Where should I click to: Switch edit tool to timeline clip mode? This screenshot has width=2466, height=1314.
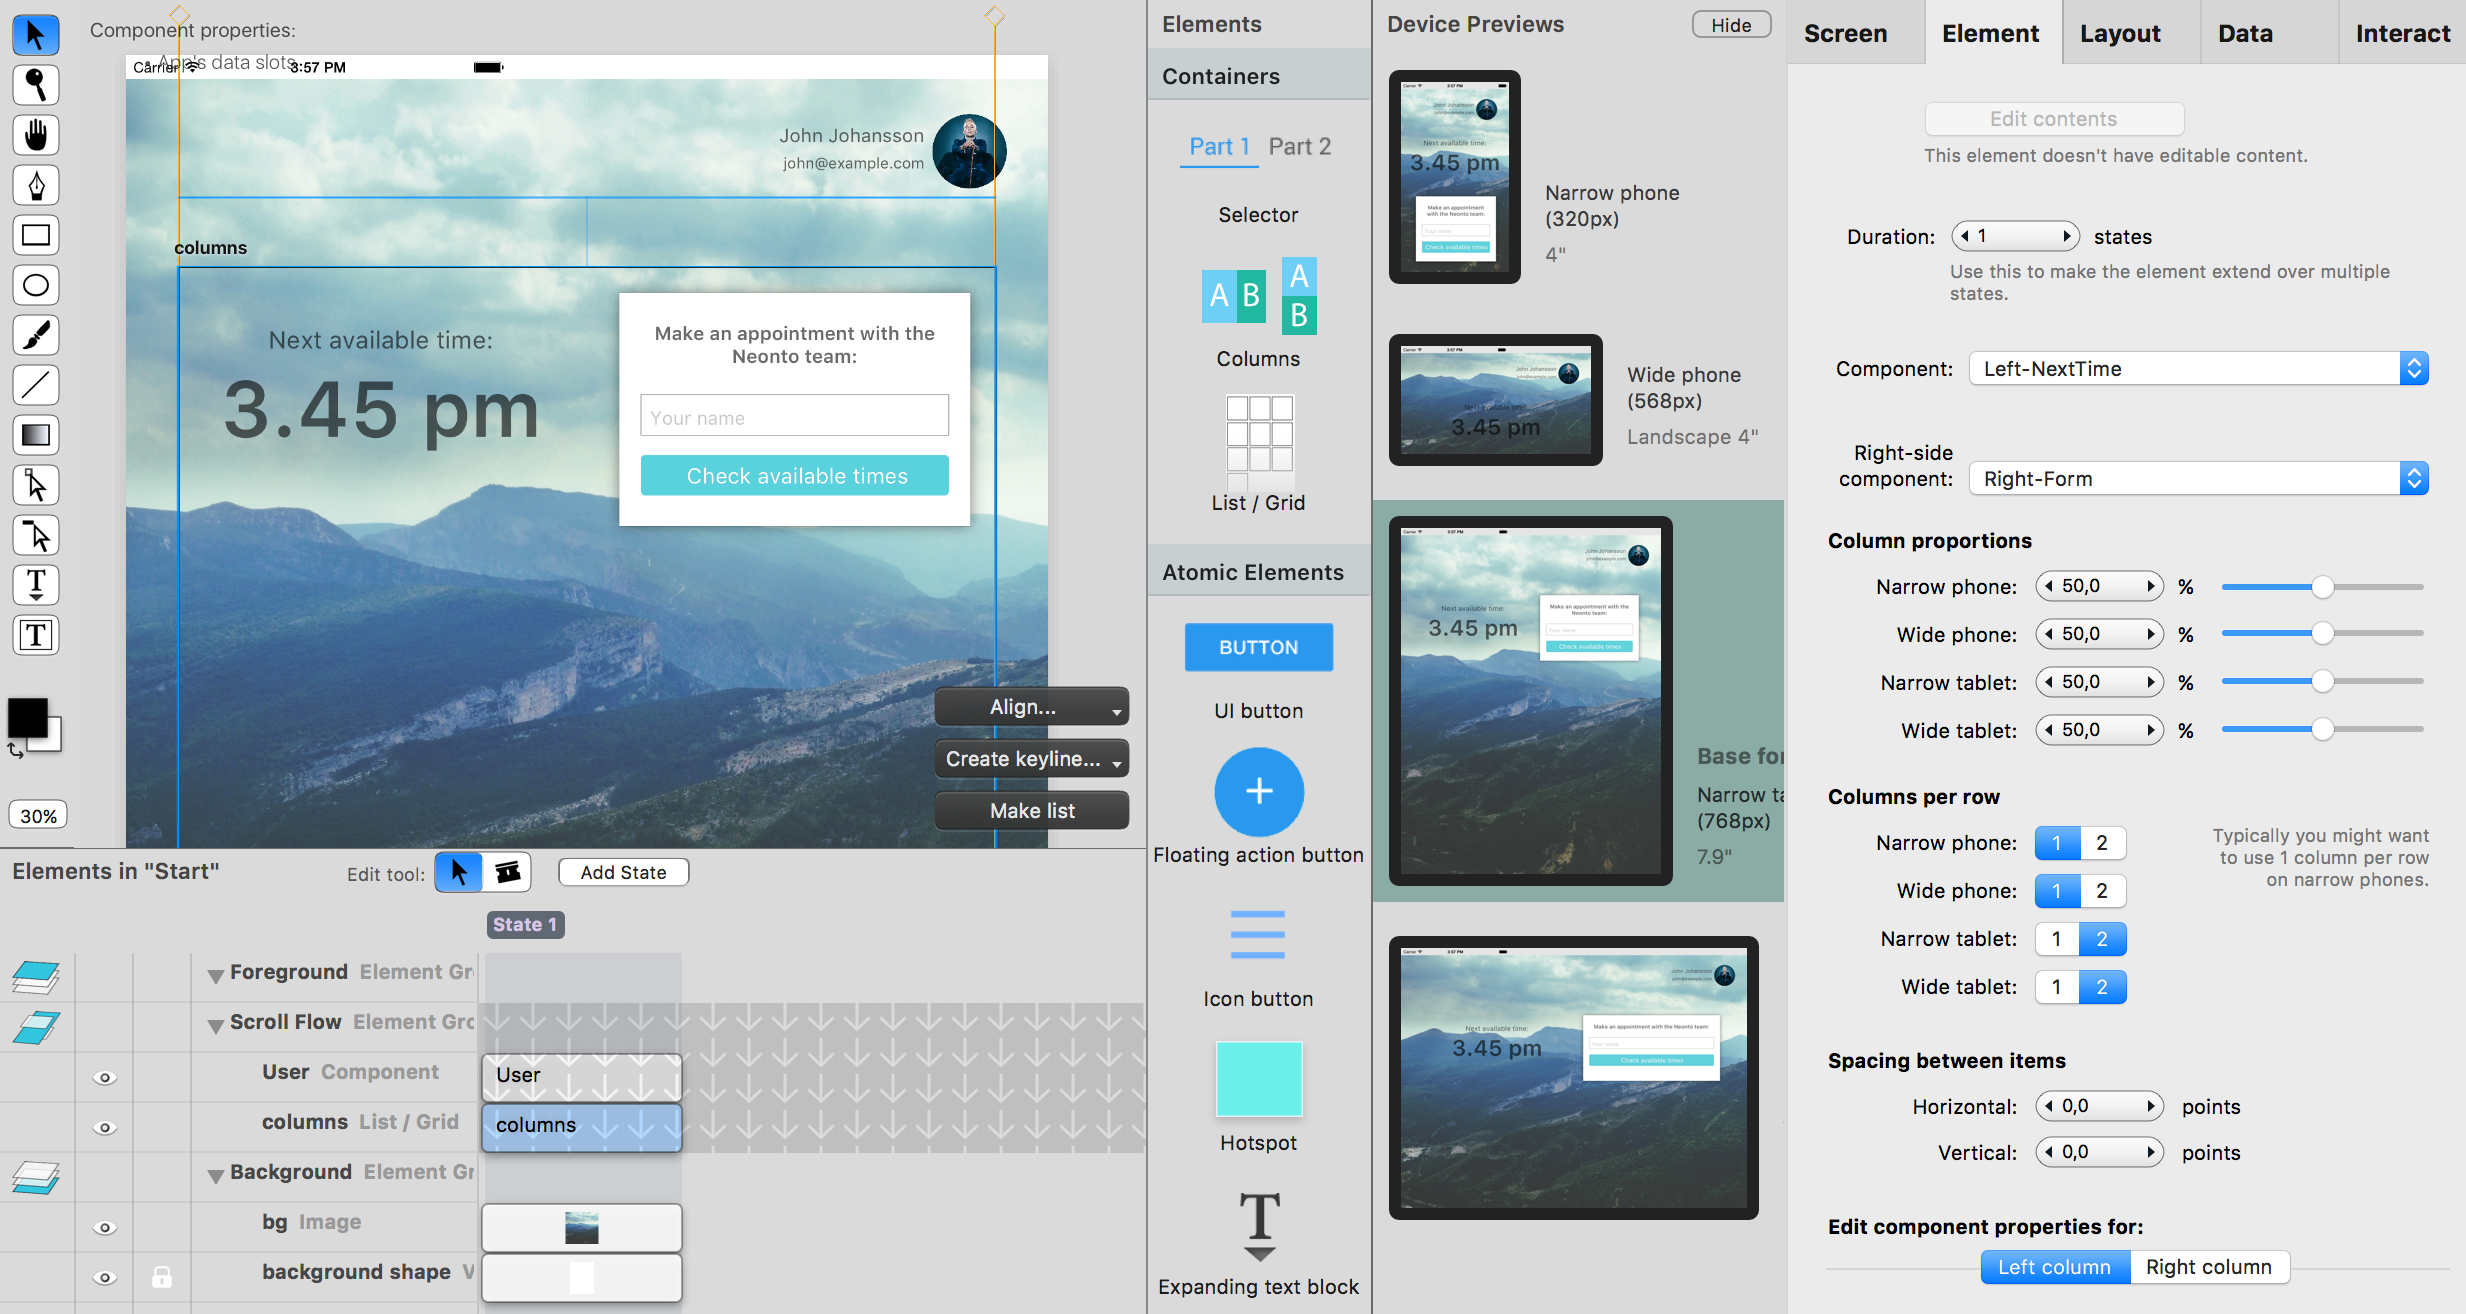coord(508,872)
